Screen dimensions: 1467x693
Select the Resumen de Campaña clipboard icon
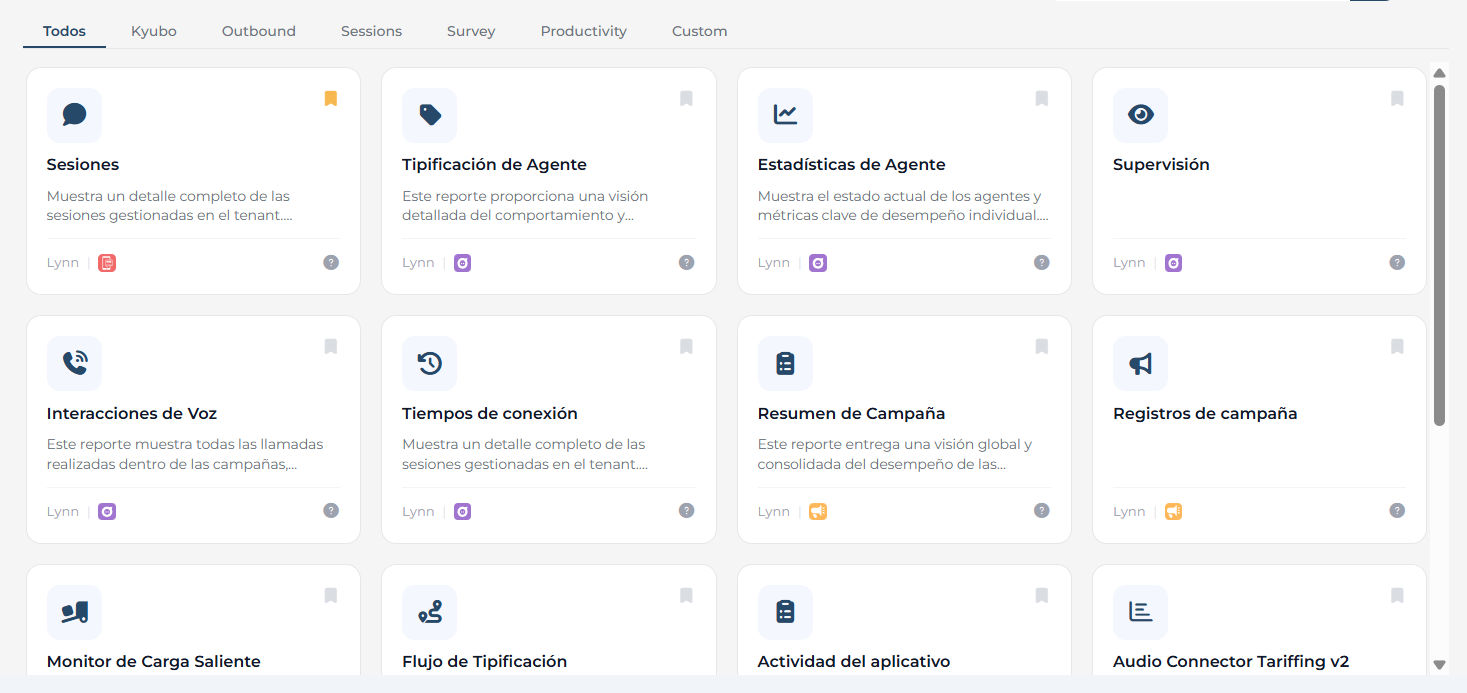785,363
